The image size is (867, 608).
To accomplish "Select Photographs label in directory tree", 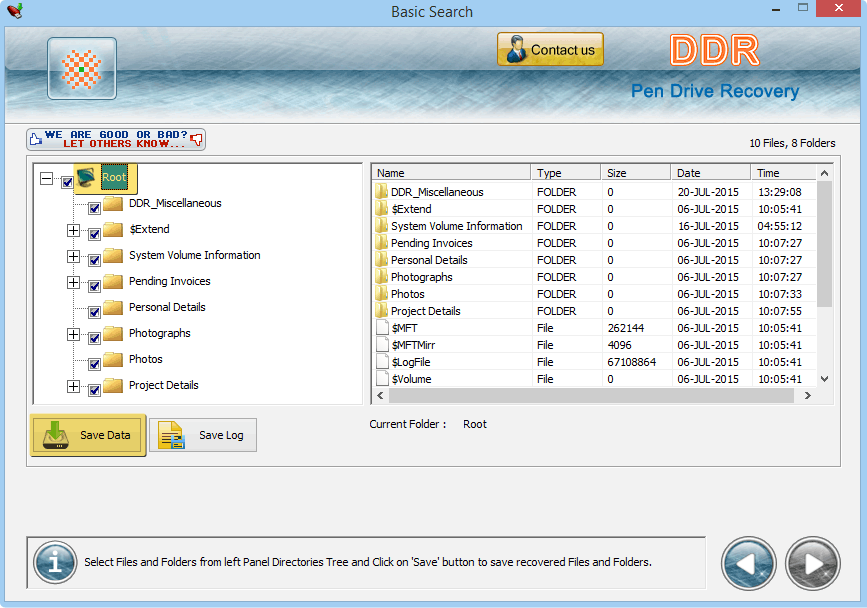I will pyautogui.click(x=159, y=333).
